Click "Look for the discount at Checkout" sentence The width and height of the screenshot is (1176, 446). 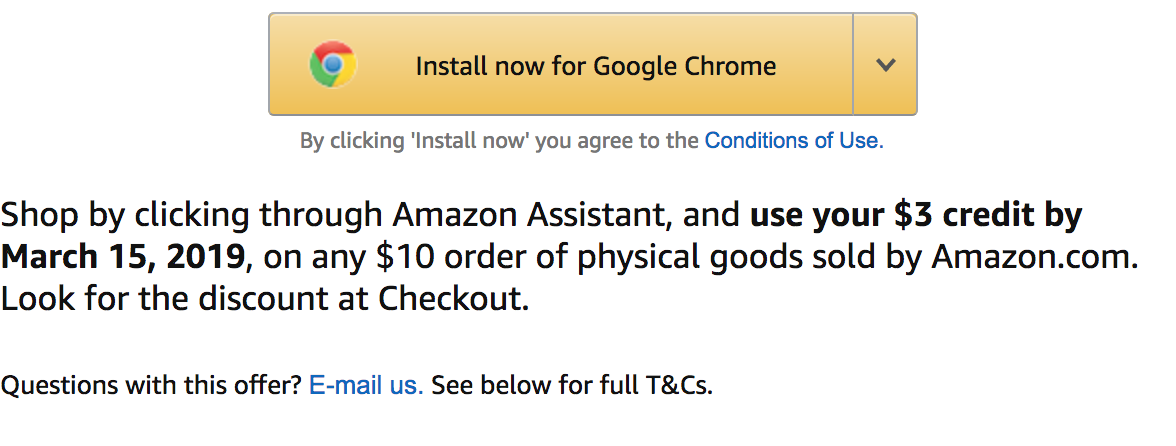264,298
